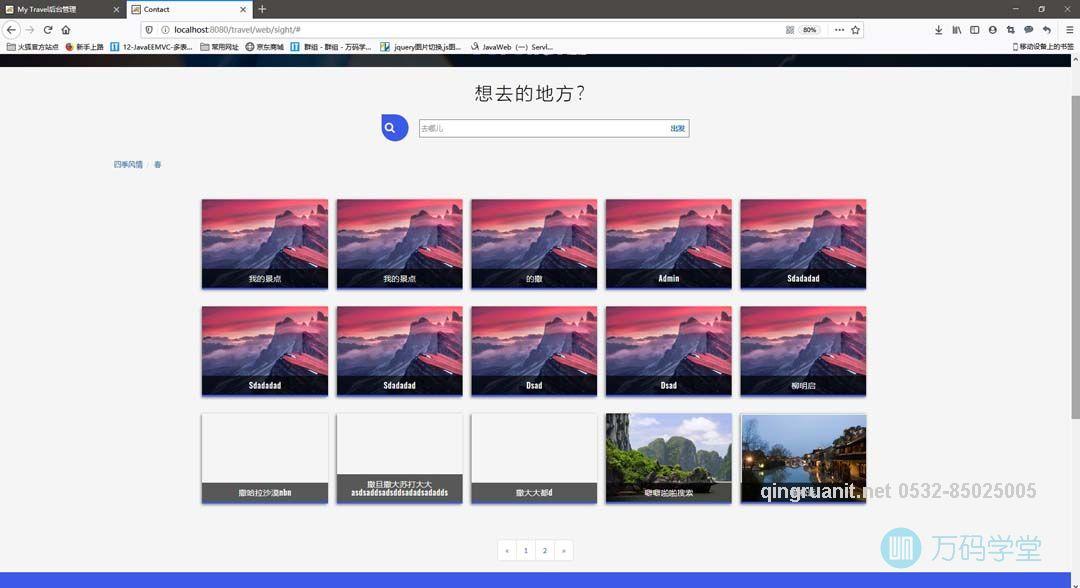Open the 四季风情 breadcrumb link
The width and height of the screenshot is (1080, 588).
click(128, 164)
